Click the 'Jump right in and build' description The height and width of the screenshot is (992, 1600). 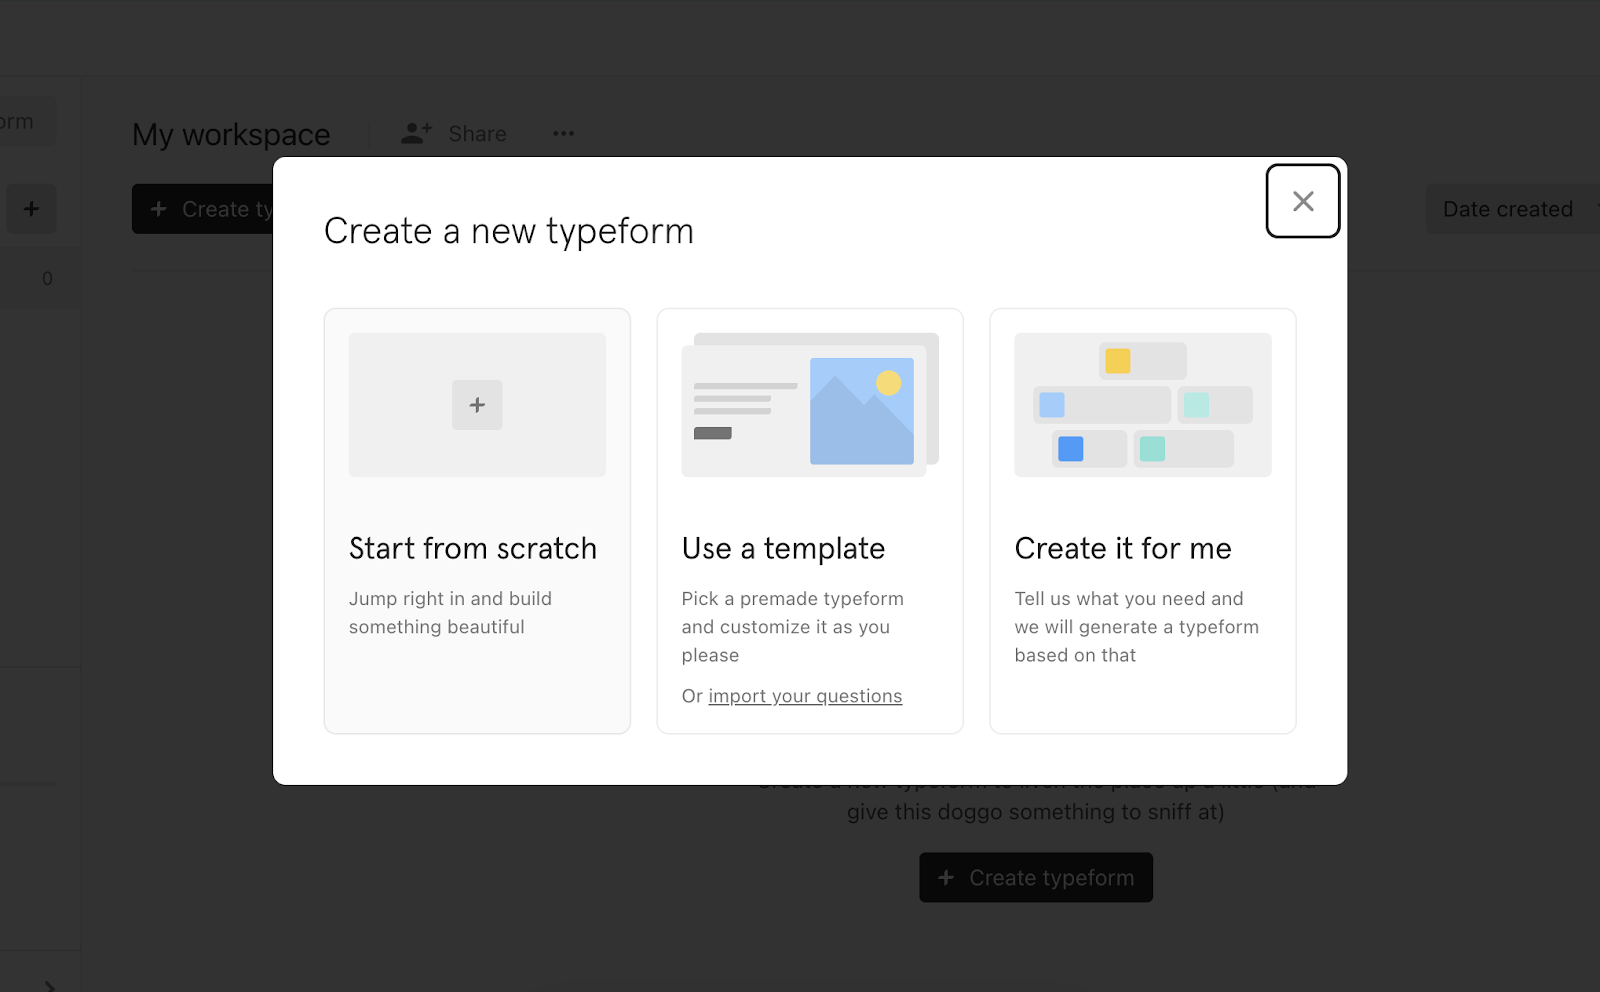(450, 612)
